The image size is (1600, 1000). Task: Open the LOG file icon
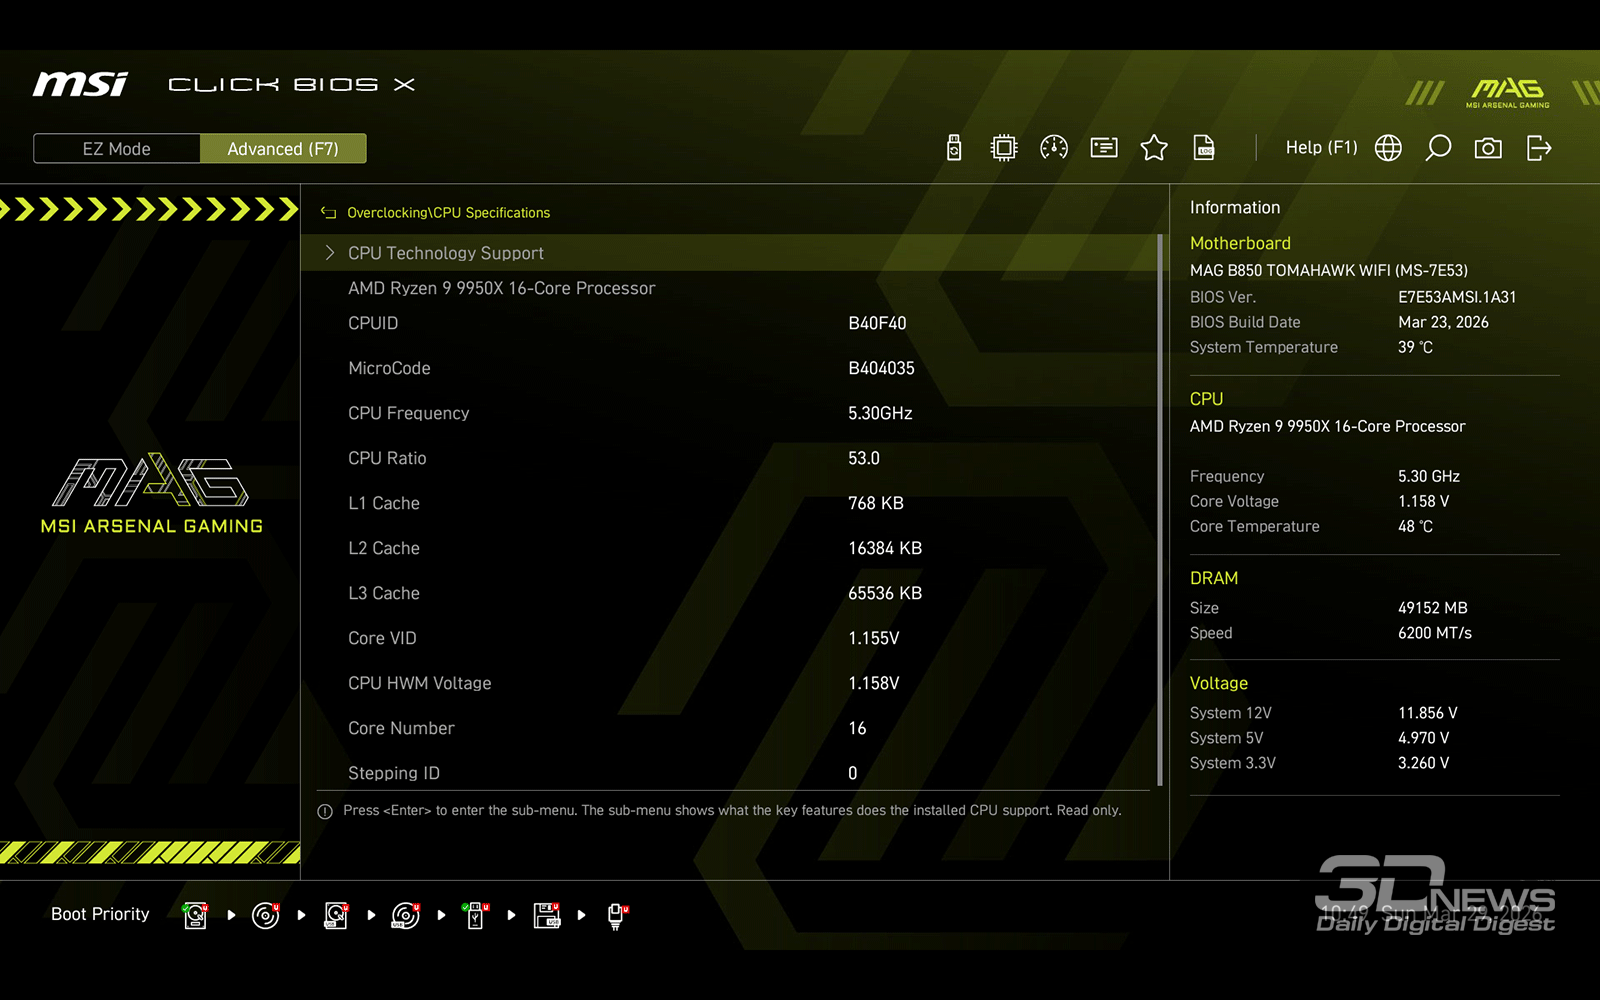(x=1204, y=148)
